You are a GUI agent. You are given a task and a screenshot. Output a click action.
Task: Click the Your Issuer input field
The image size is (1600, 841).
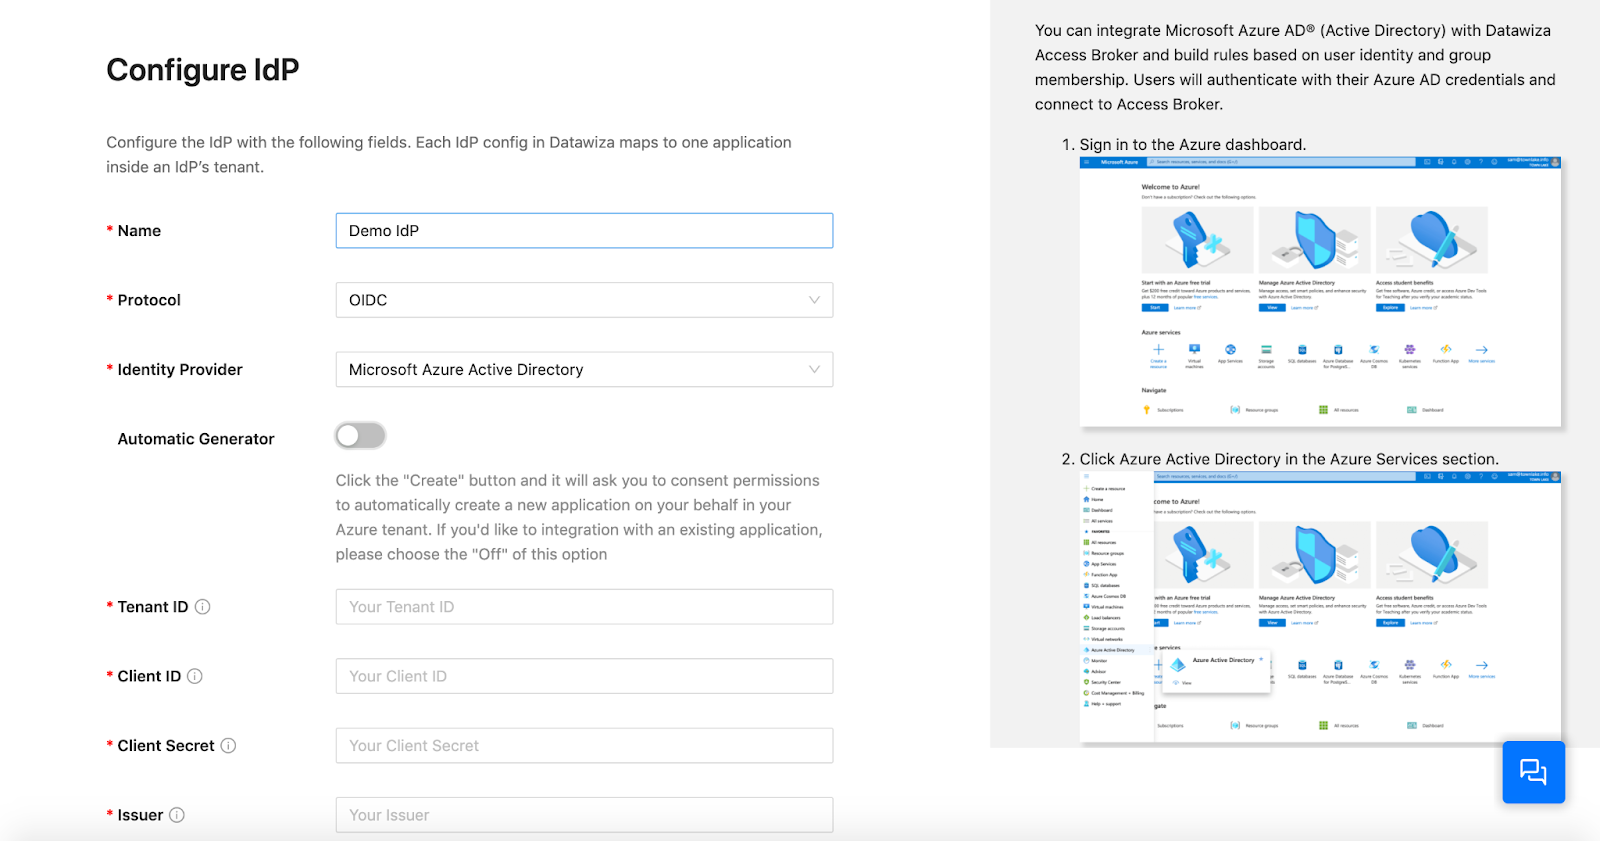coord(584,815)
